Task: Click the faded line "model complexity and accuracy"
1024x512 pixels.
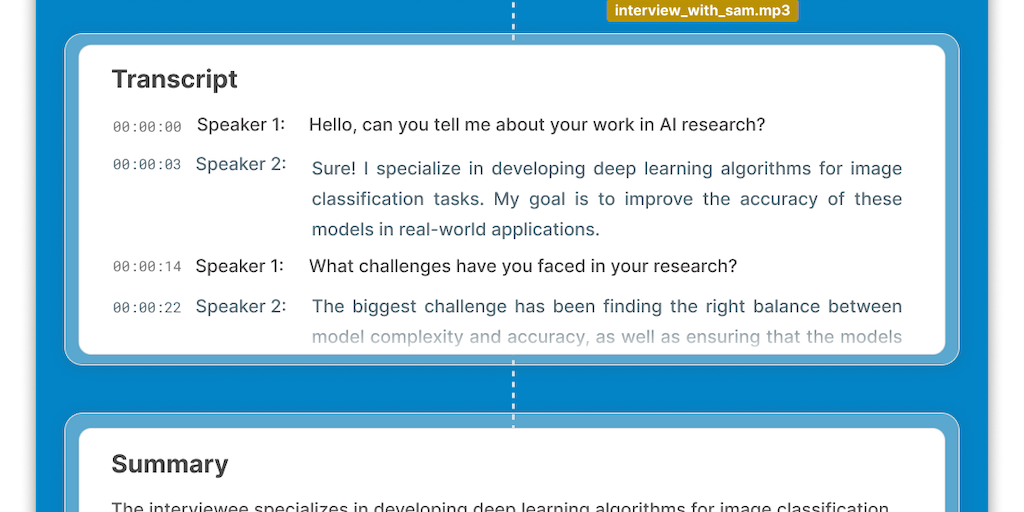Action: 607,337
